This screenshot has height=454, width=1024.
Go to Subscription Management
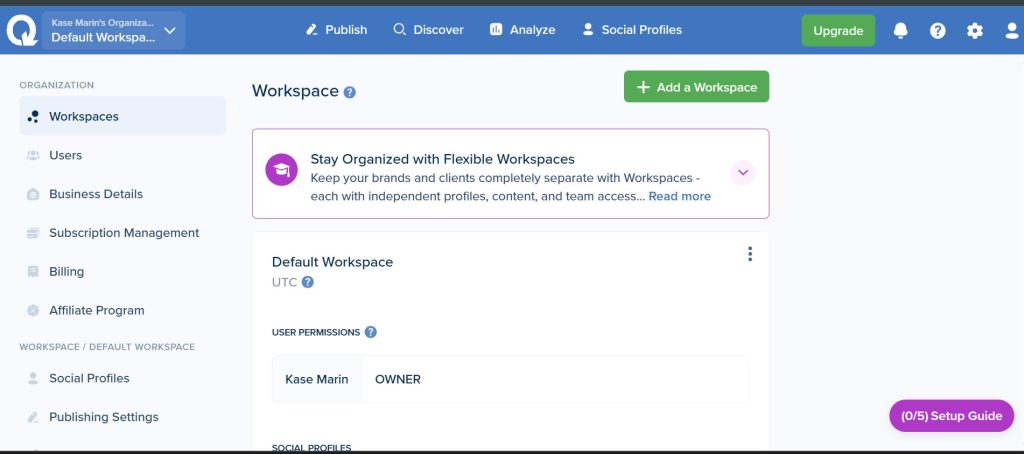123,233
